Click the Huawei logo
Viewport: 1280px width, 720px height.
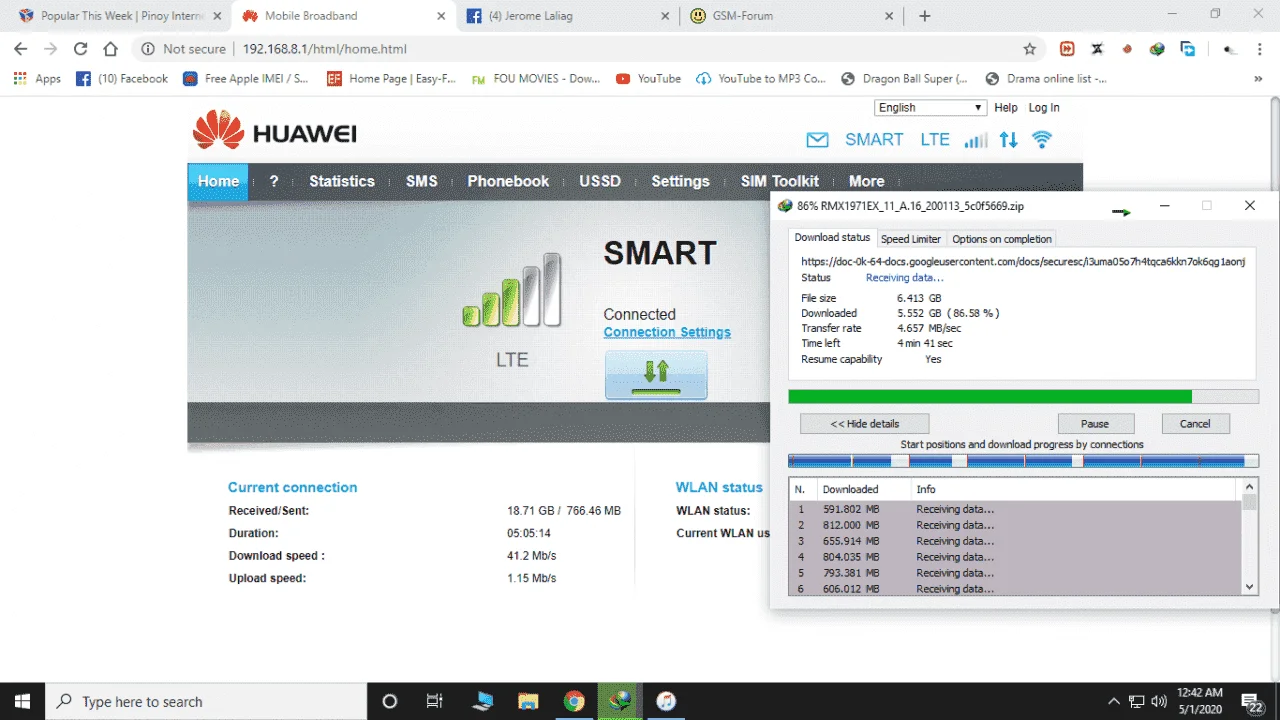click(274, 133)
